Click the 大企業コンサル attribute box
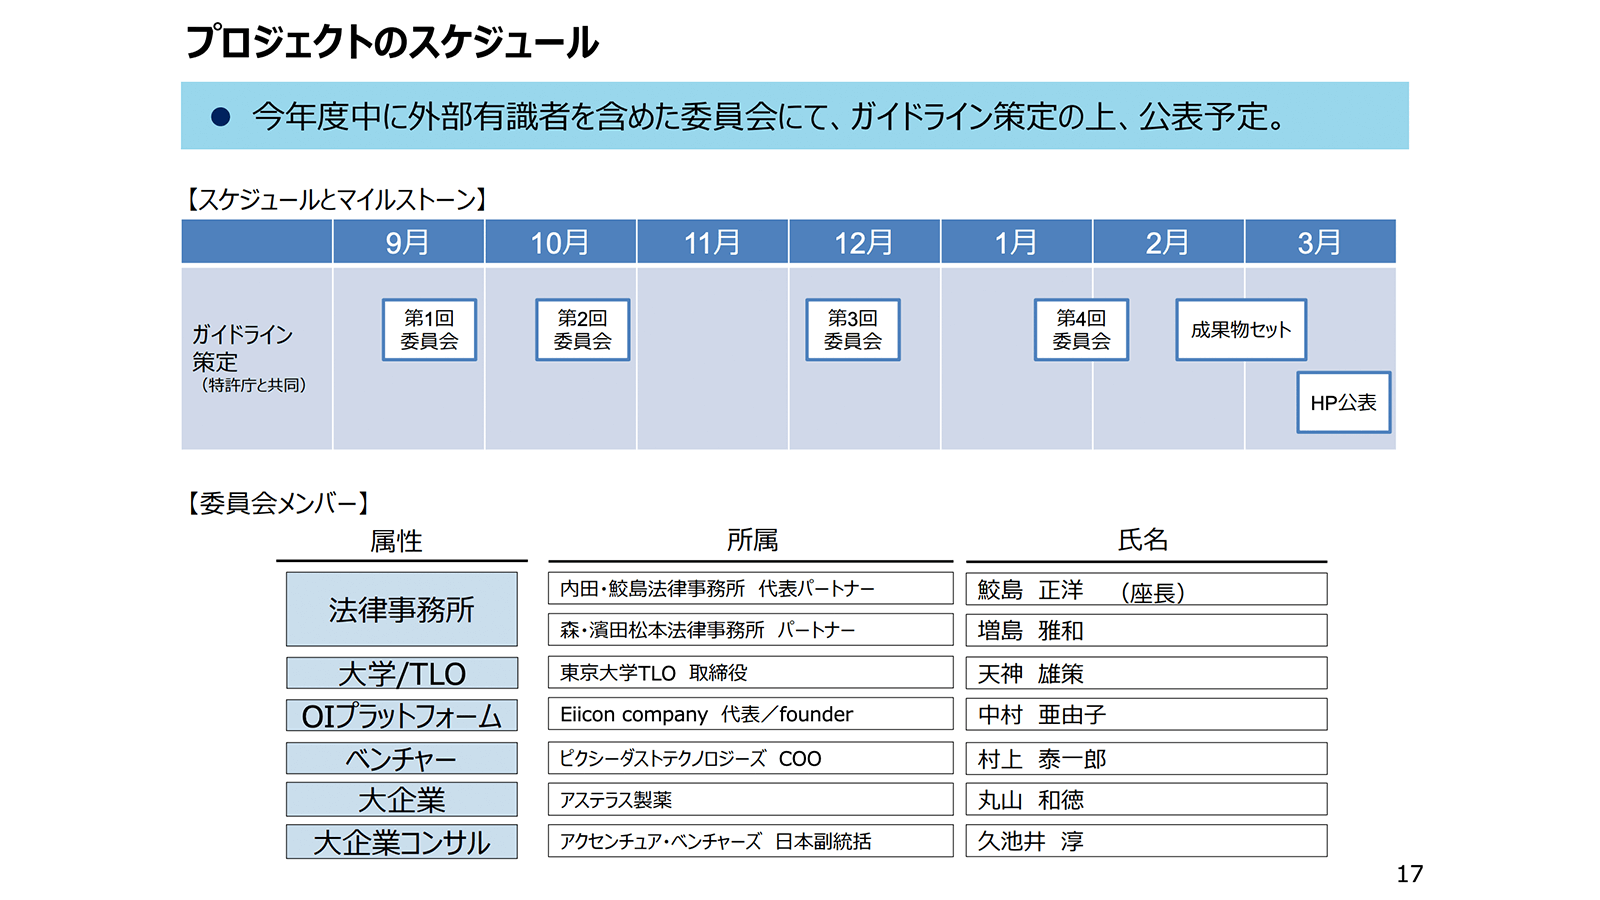 402,842
